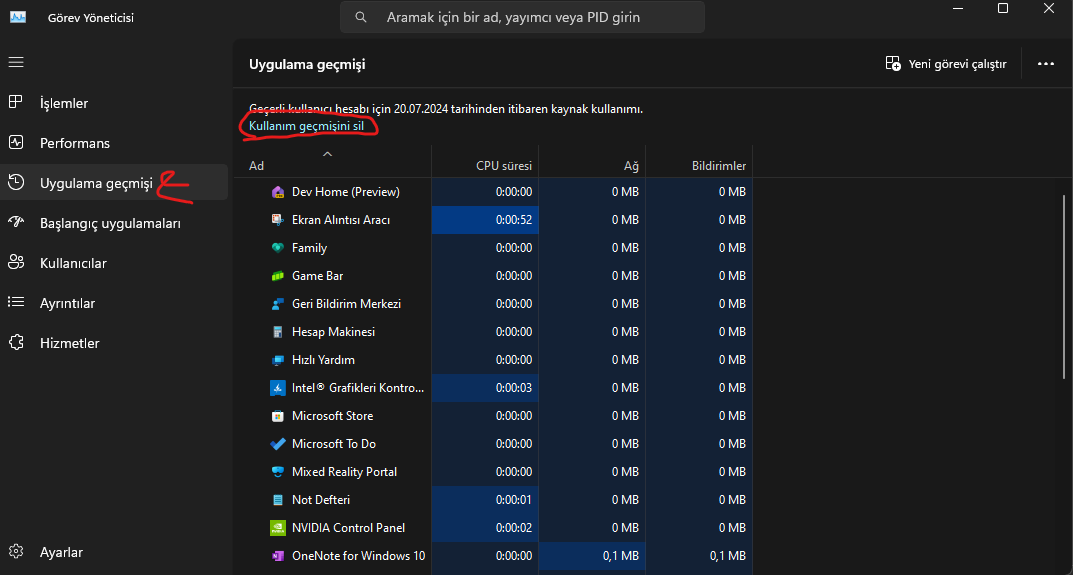Click the Game Bar app icon
The width and height of the screenshot is (1073, 575).
pyautogui.click(x=277, y=276)
